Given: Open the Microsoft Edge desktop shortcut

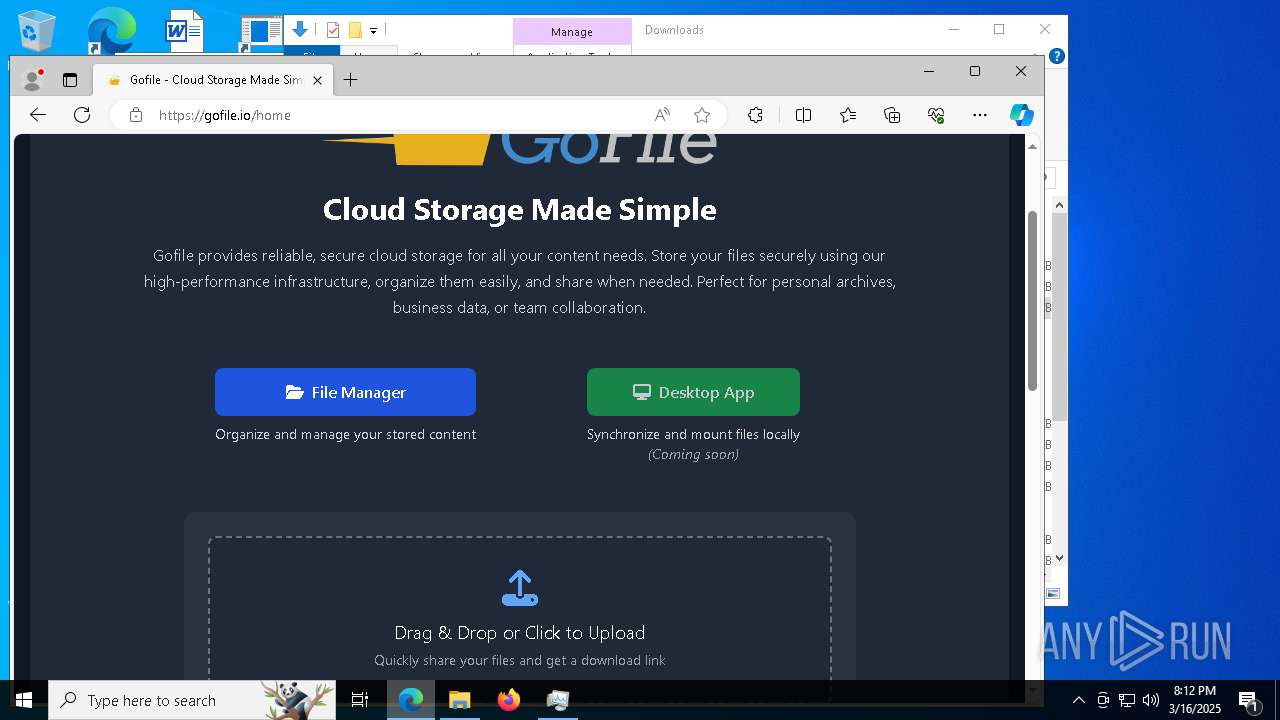Looking at the screenshot, I should [x=110, y=30].
